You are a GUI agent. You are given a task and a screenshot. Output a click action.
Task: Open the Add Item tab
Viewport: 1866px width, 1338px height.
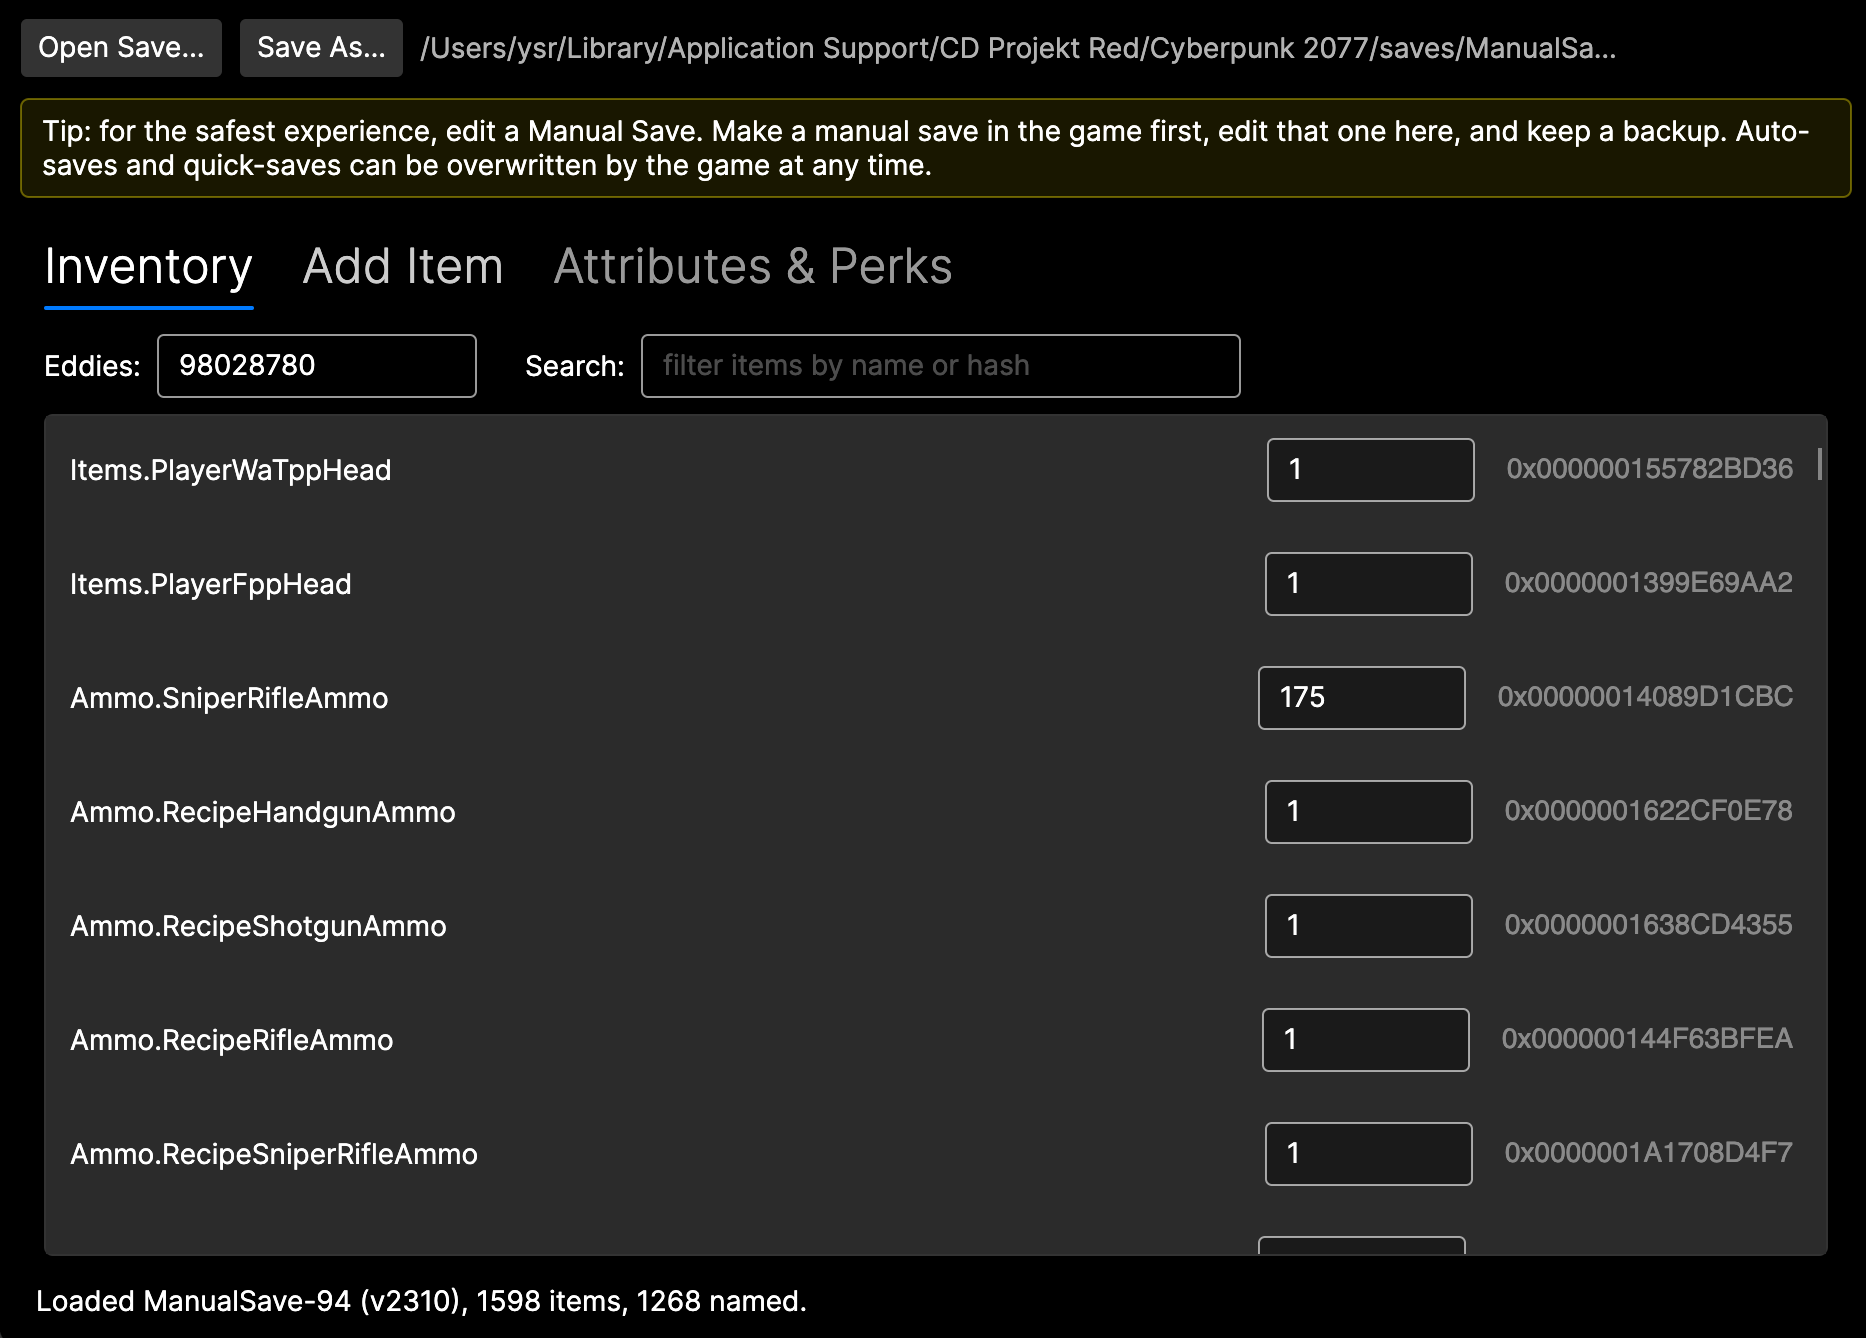point(403,267)
